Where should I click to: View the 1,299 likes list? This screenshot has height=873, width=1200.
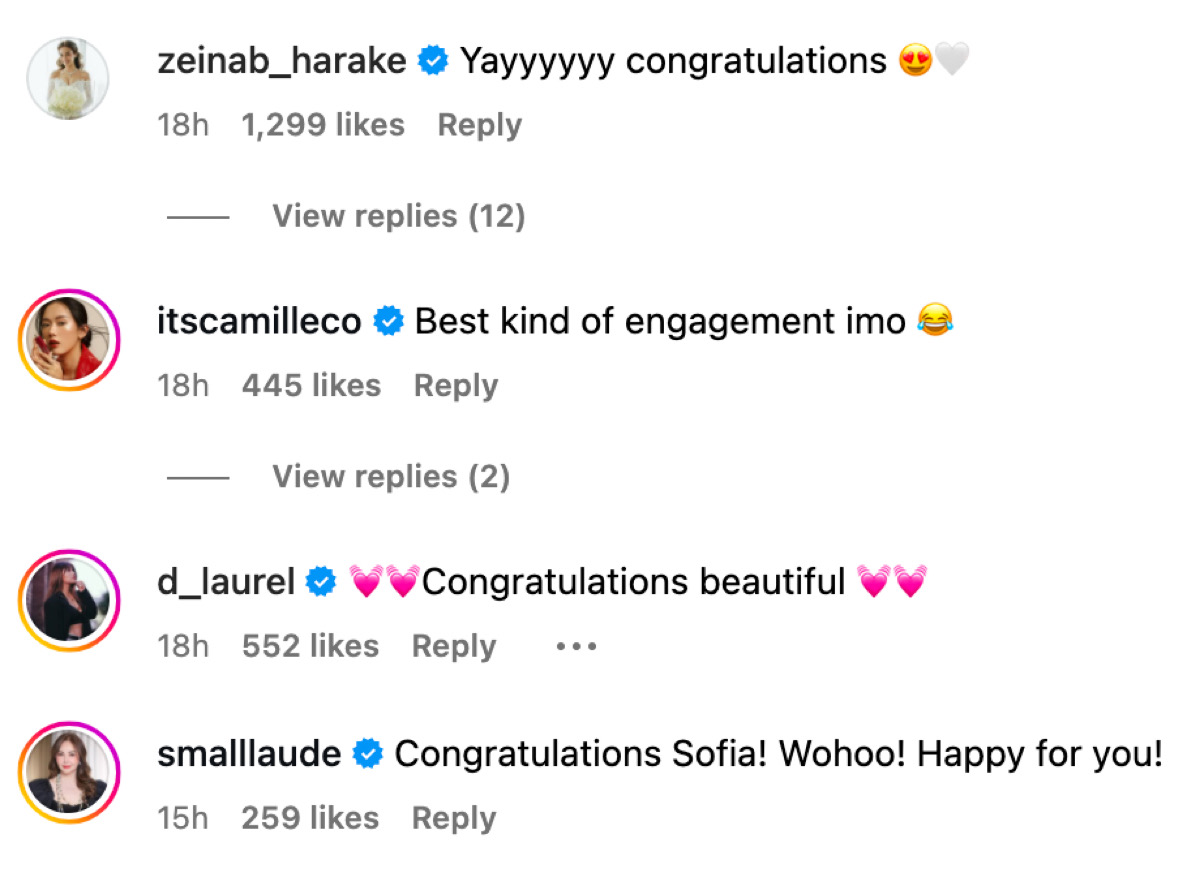pos(323,126)
